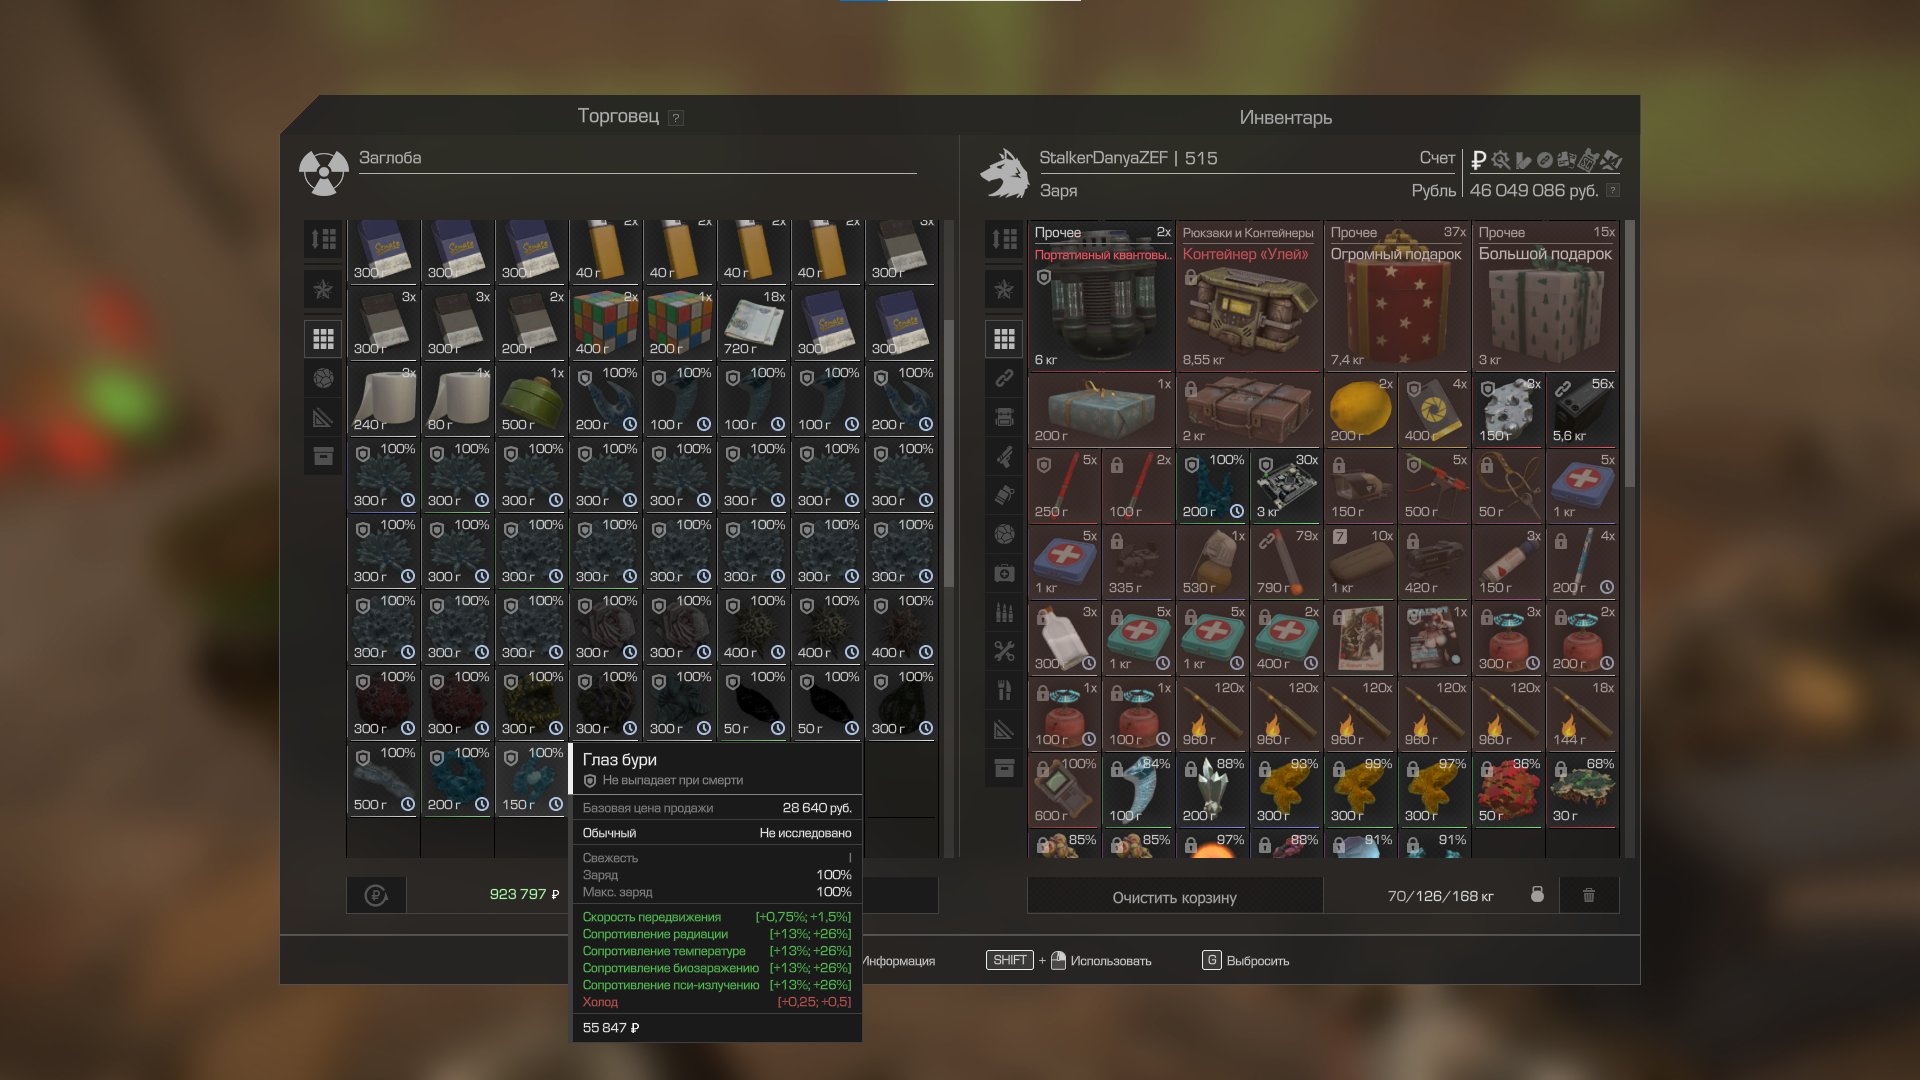Select the all-items grid filter in inventory sidebar

pos(1004,339)
